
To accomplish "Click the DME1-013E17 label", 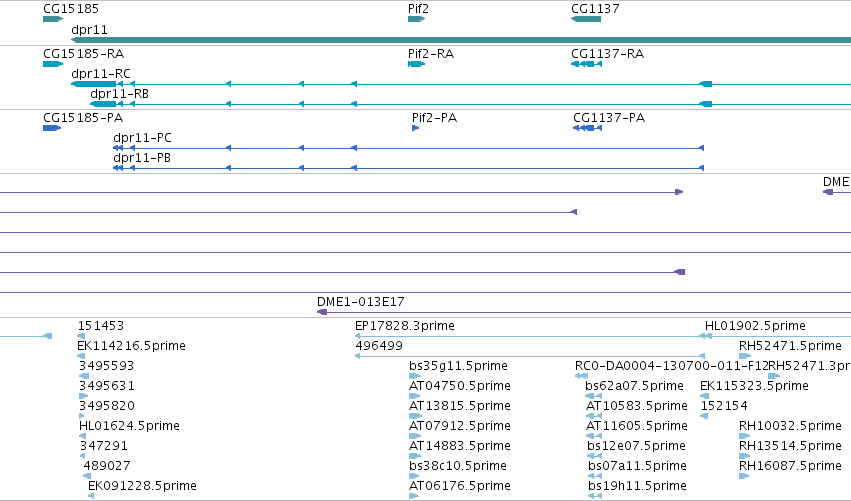I will [x=360, y=301].
